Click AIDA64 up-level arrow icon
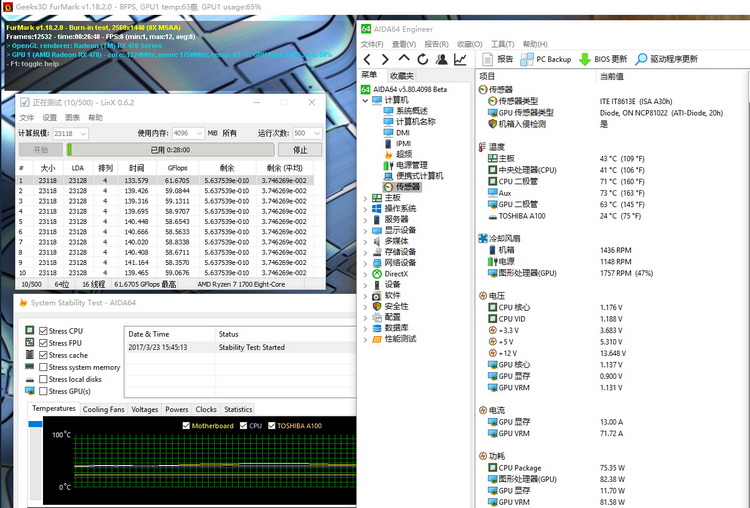This screenshot has height=508, width=750. [x=404, y=59]
